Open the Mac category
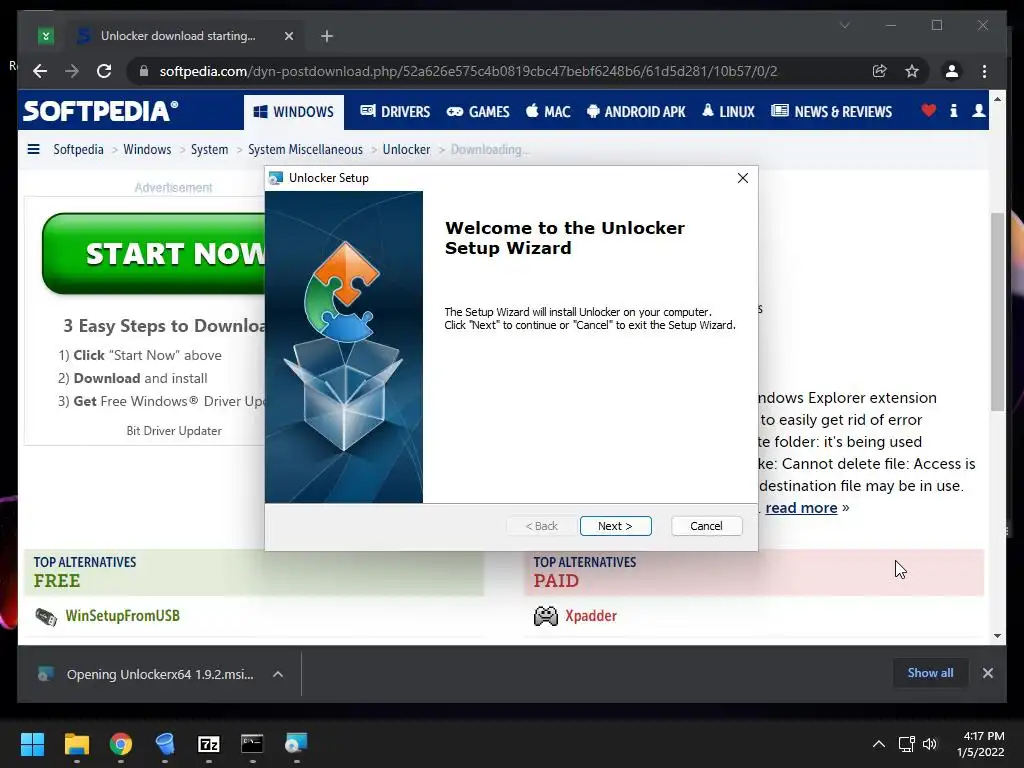This screenshot has width=1024, height=768. 548,112
